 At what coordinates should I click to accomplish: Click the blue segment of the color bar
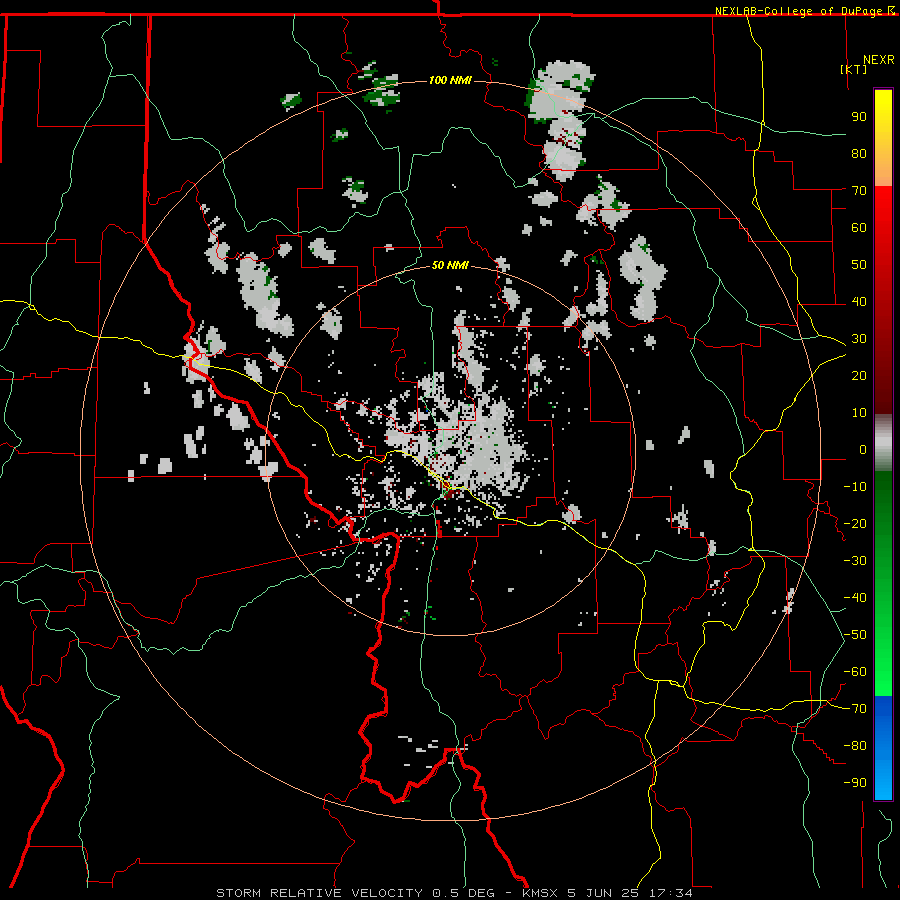pos(883,748)
